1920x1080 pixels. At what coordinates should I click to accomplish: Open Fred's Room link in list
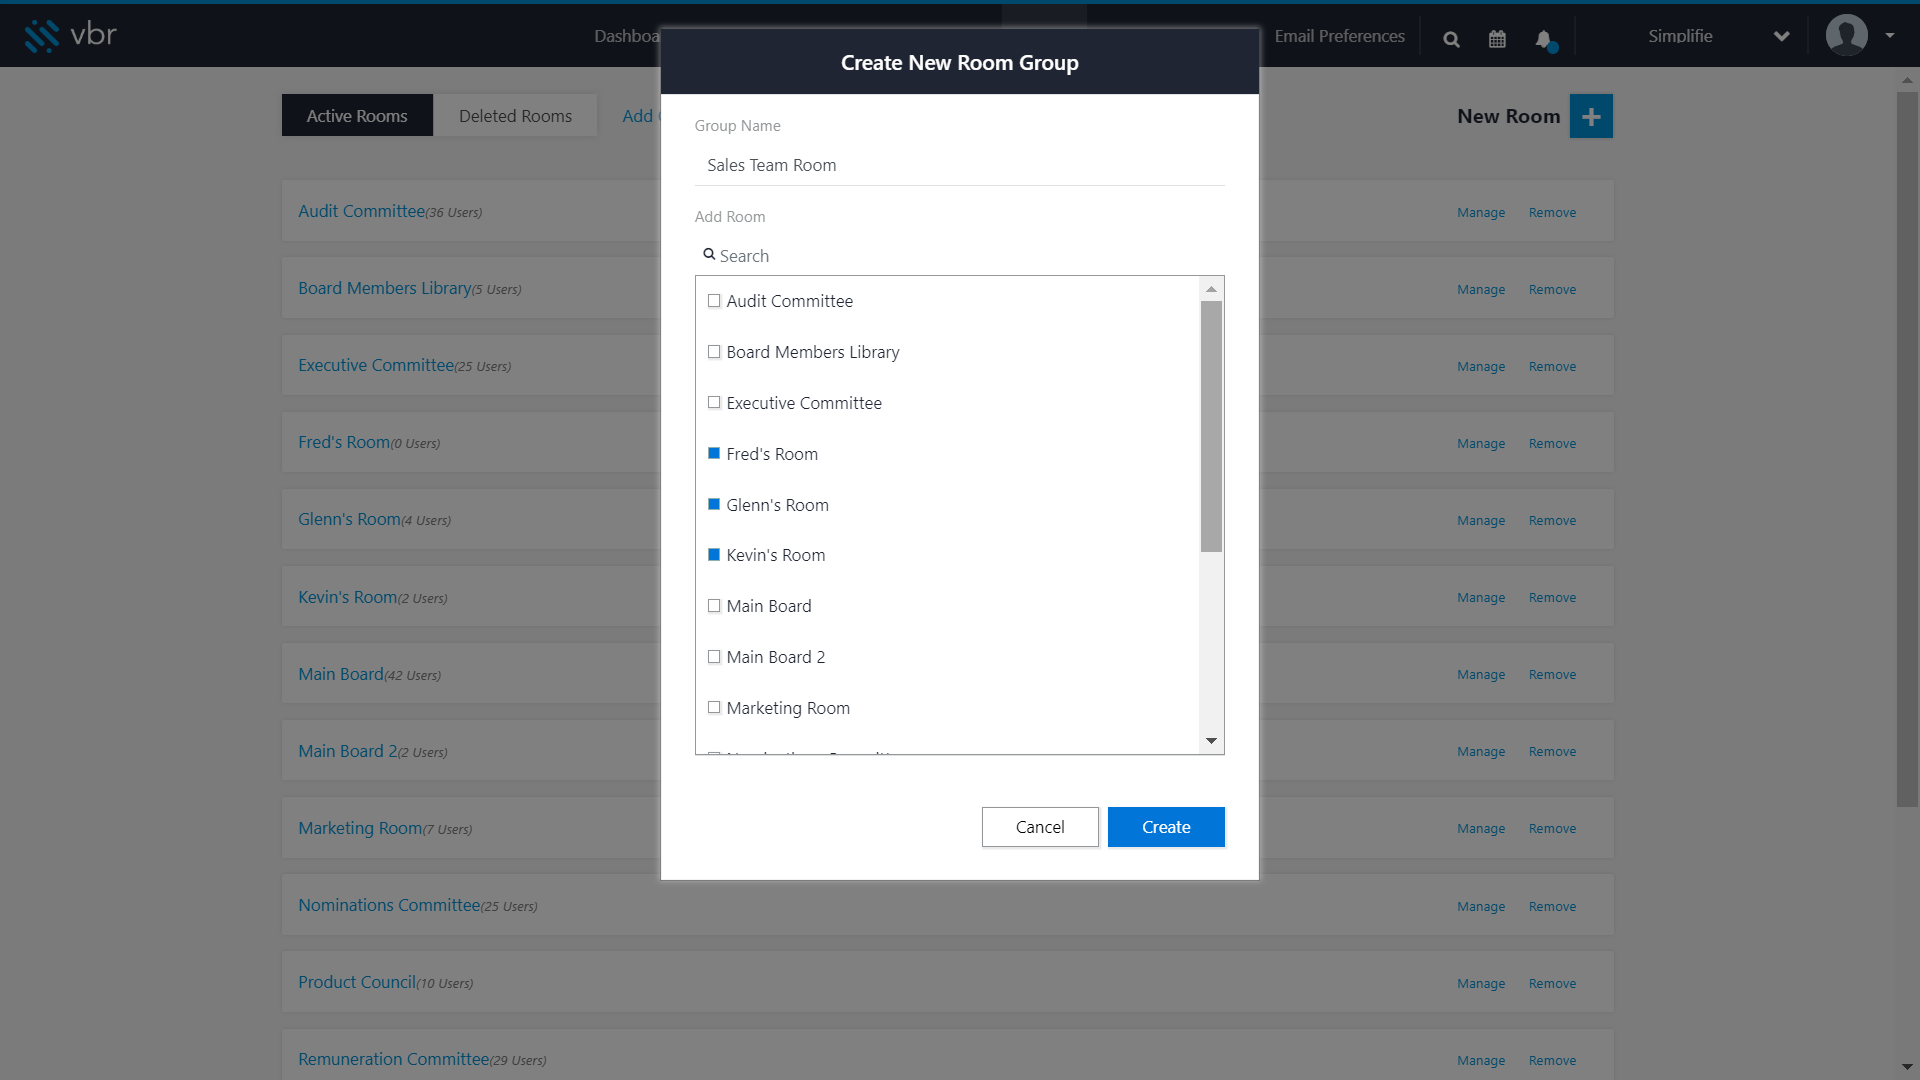pos(344,442)
